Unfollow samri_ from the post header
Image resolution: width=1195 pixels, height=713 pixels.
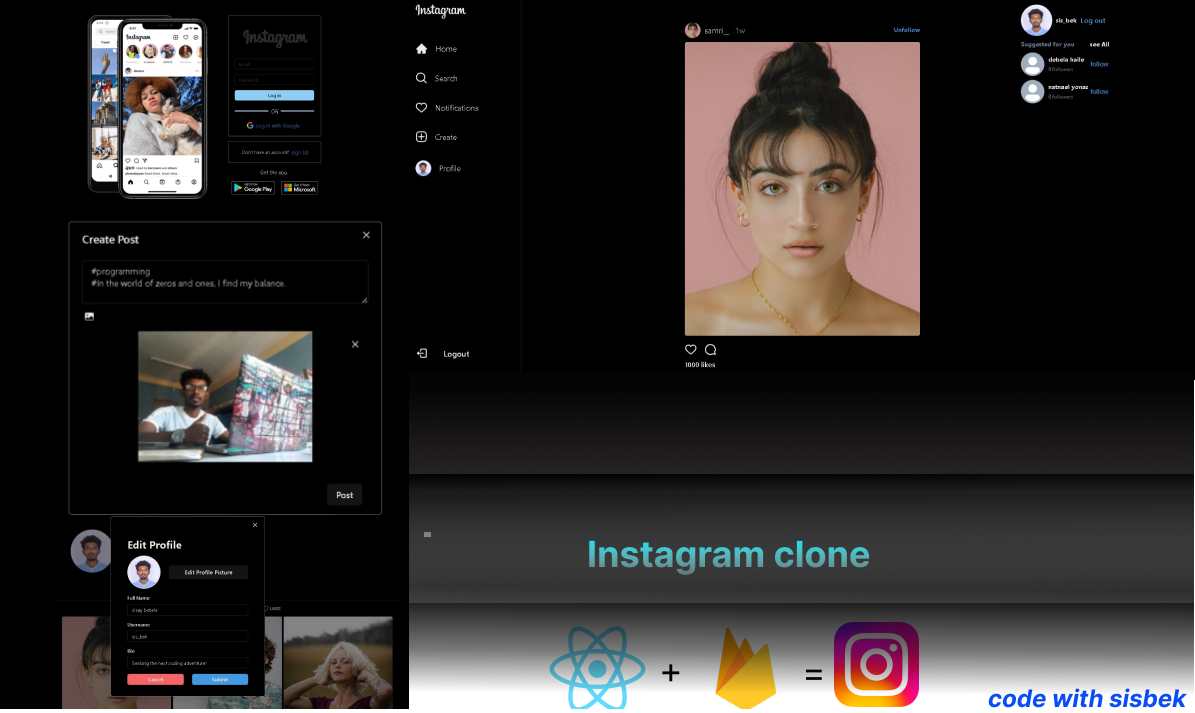point(906,30)
